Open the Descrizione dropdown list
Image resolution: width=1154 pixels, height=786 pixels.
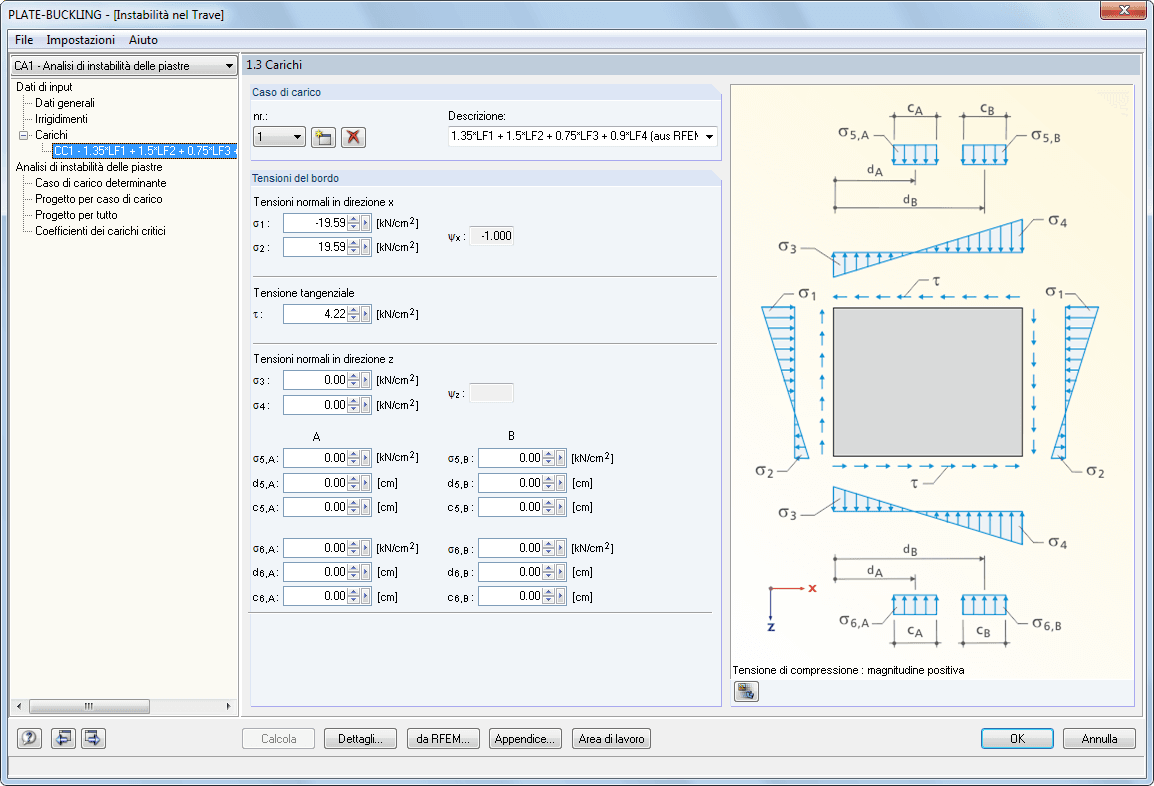709,137
